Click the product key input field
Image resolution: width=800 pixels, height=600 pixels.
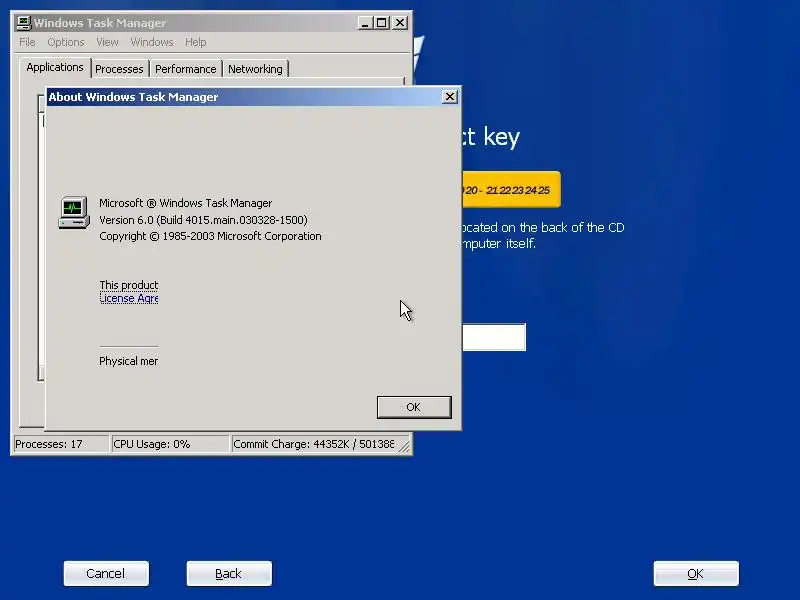click(x=494, y=337)
